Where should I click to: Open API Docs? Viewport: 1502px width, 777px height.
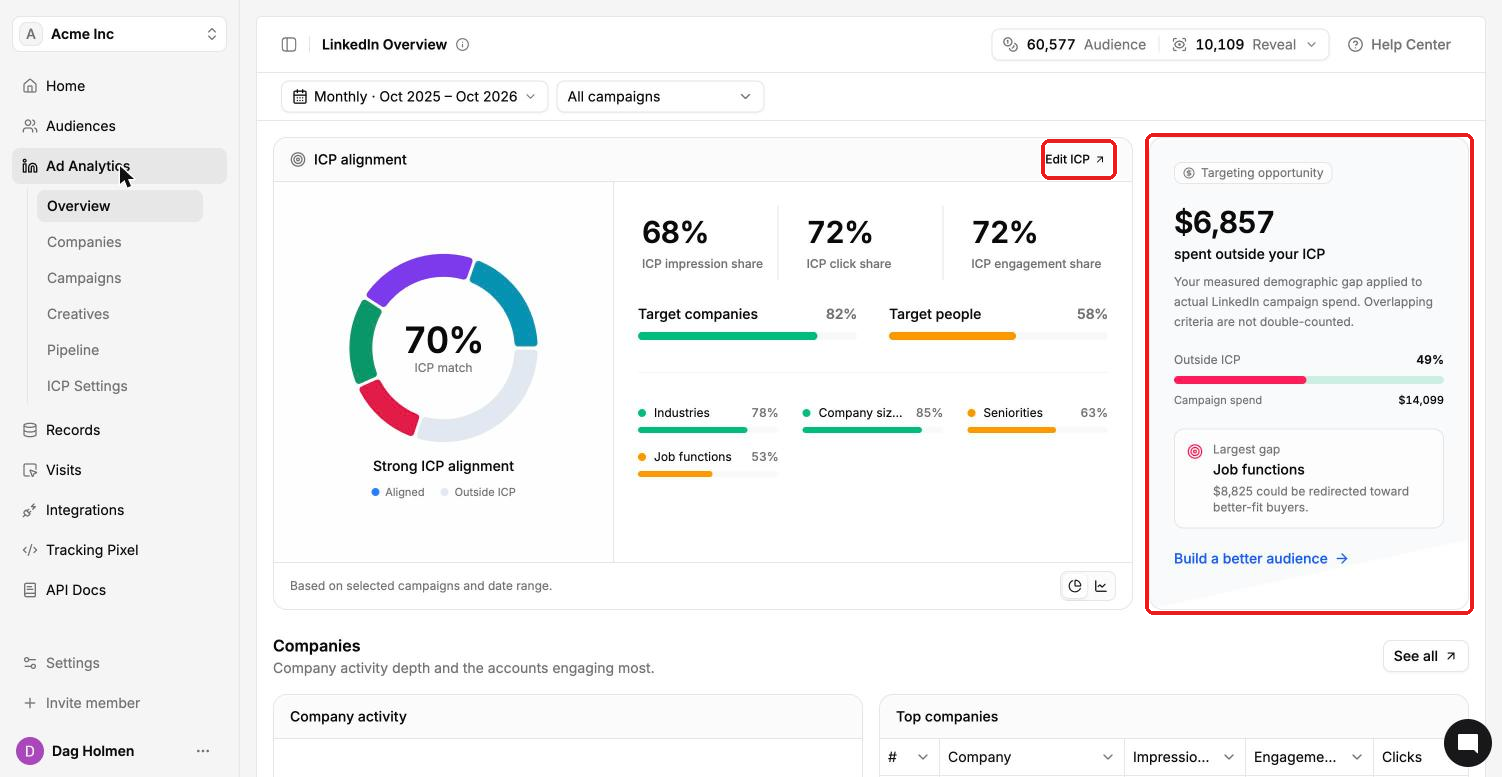120,590
